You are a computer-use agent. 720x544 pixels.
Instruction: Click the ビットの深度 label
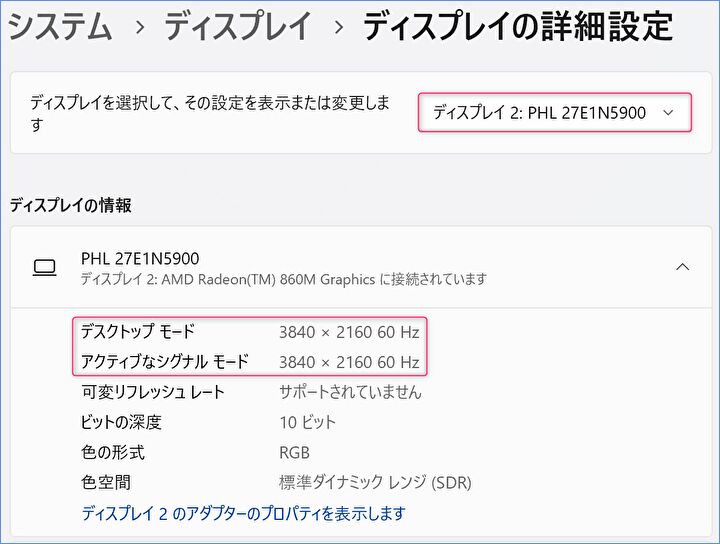tap(121, 422)
